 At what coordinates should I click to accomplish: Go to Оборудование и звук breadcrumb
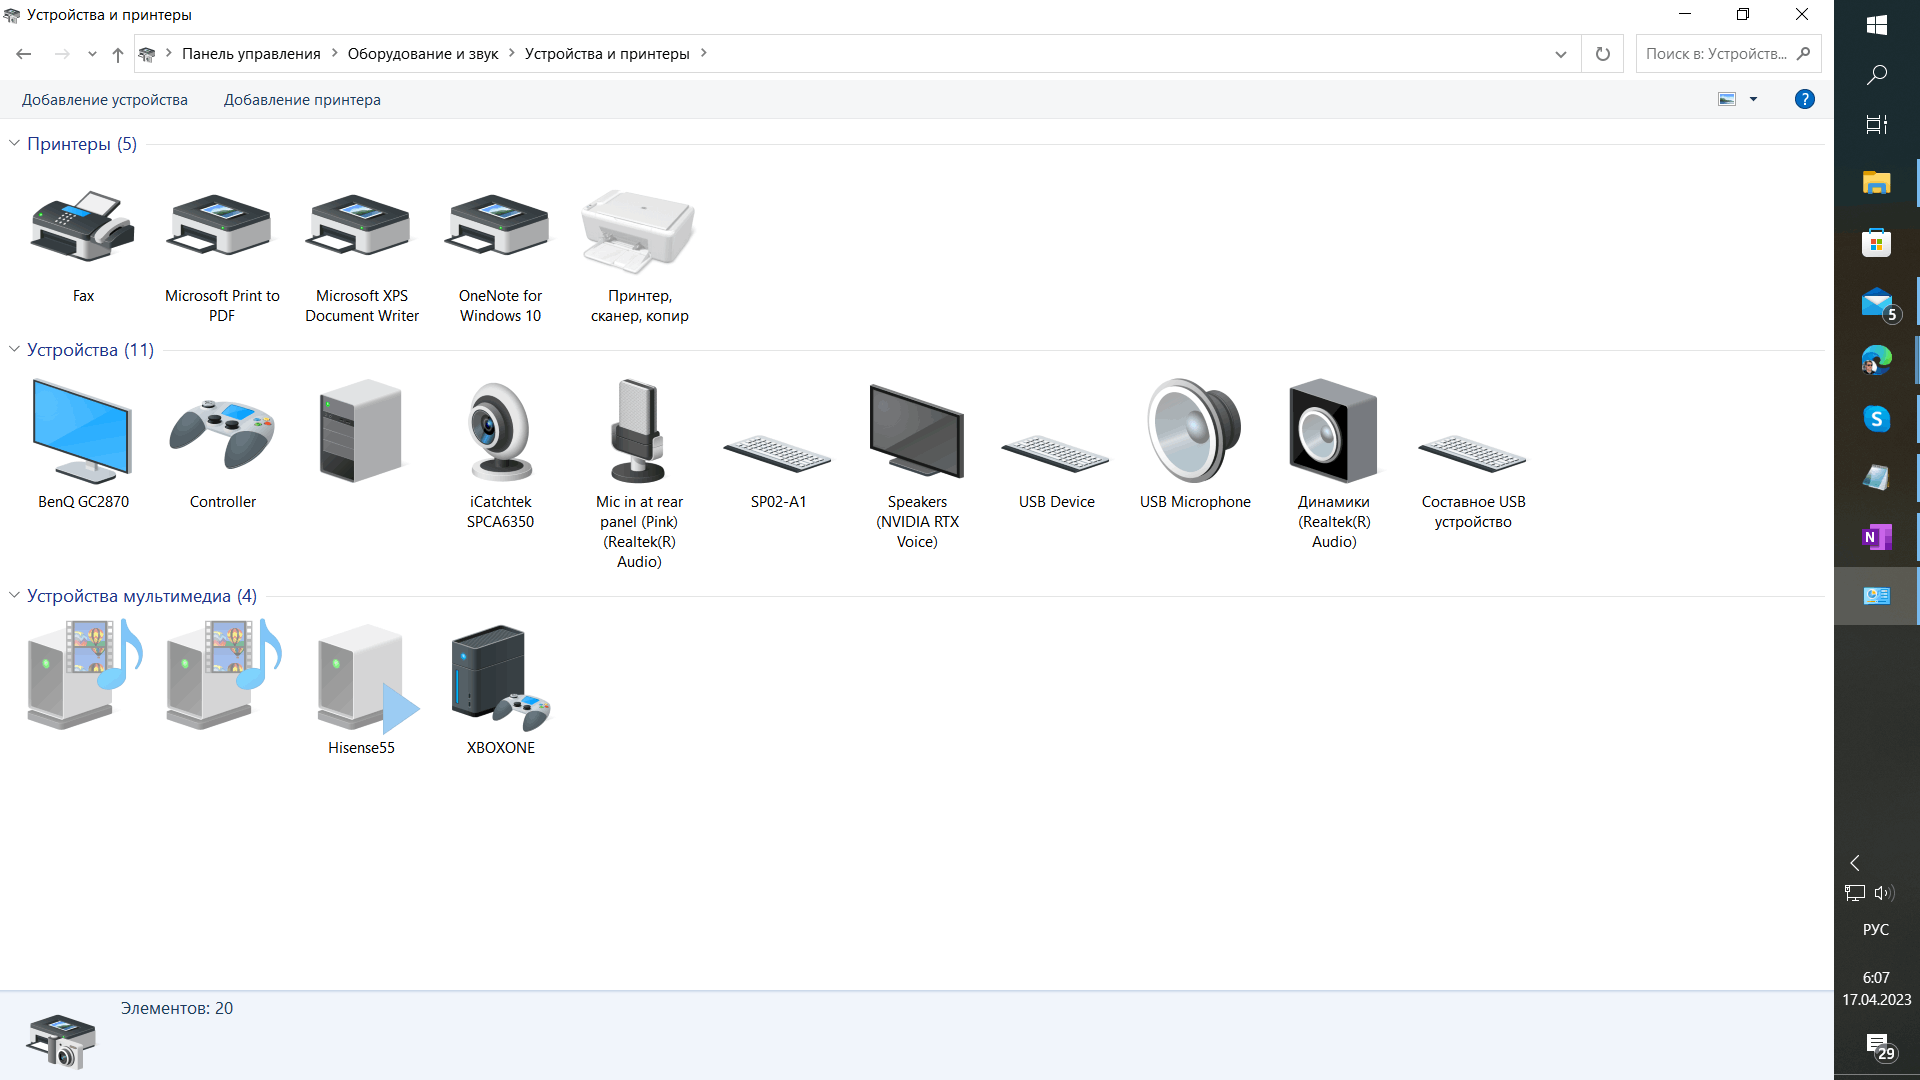(x=423, y=54)
